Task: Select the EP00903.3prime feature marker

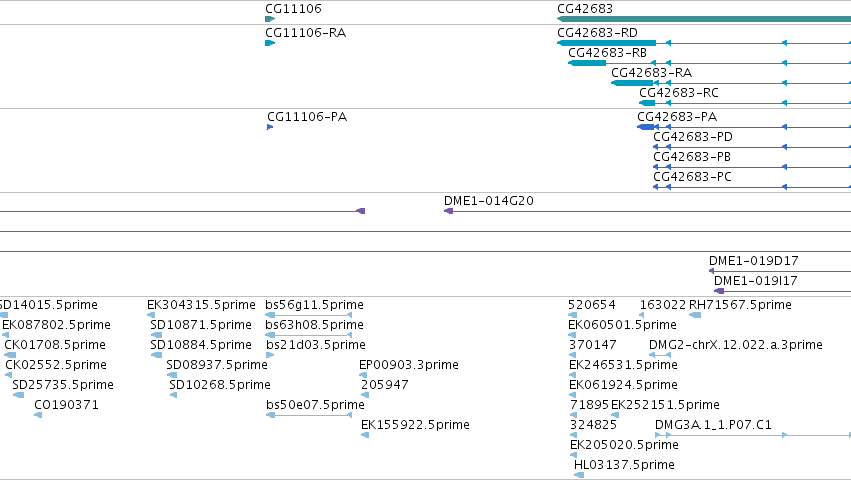Action: pos(363,375)
